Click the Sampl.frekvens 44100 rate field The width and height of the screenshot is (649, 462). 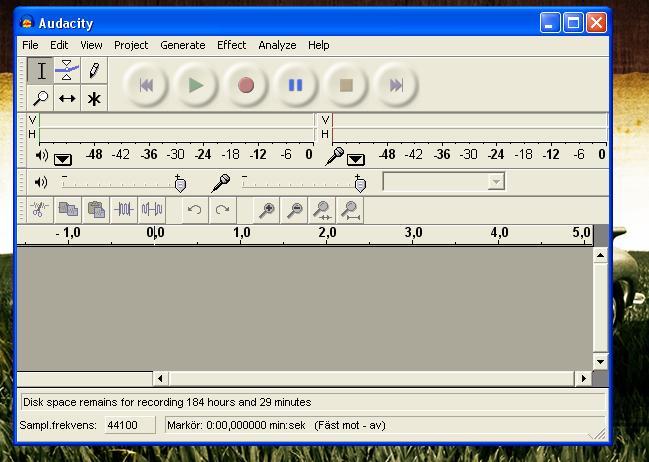pos(129,425)
